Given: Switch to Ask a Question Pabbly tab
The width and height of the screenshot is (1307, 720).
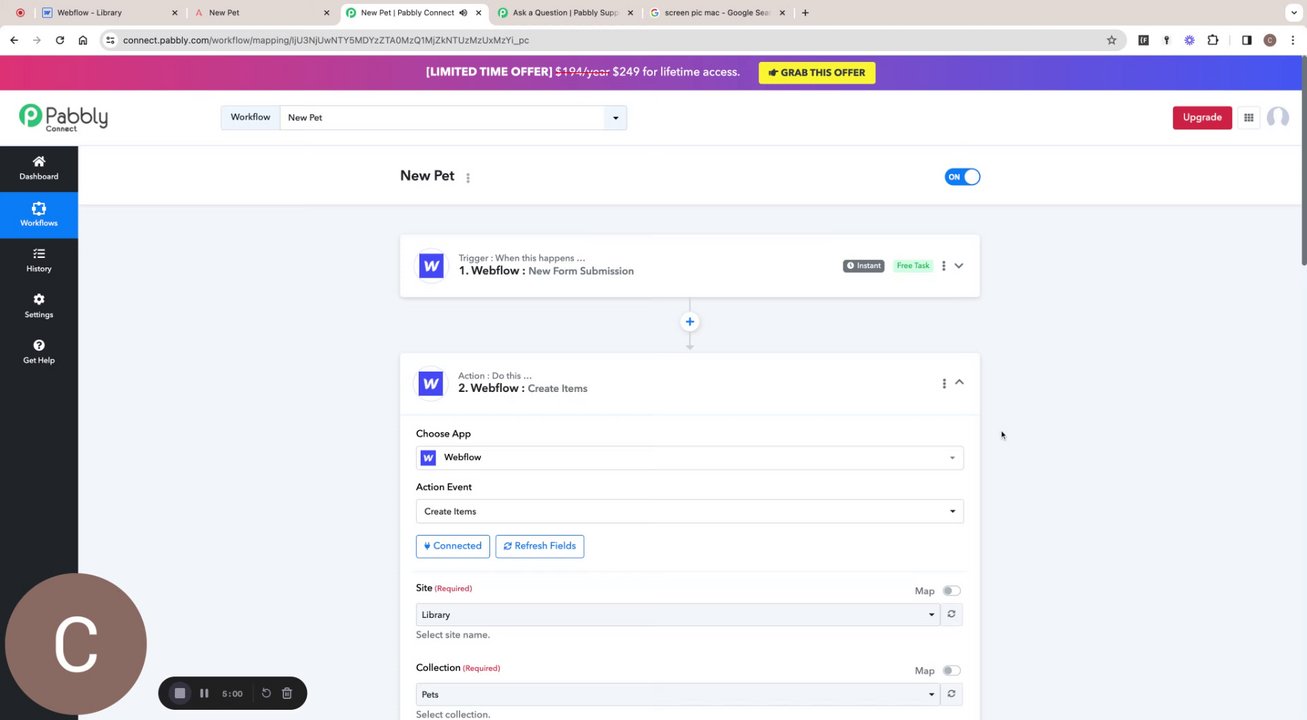Looking at the screenshot, I should (565, 13).
